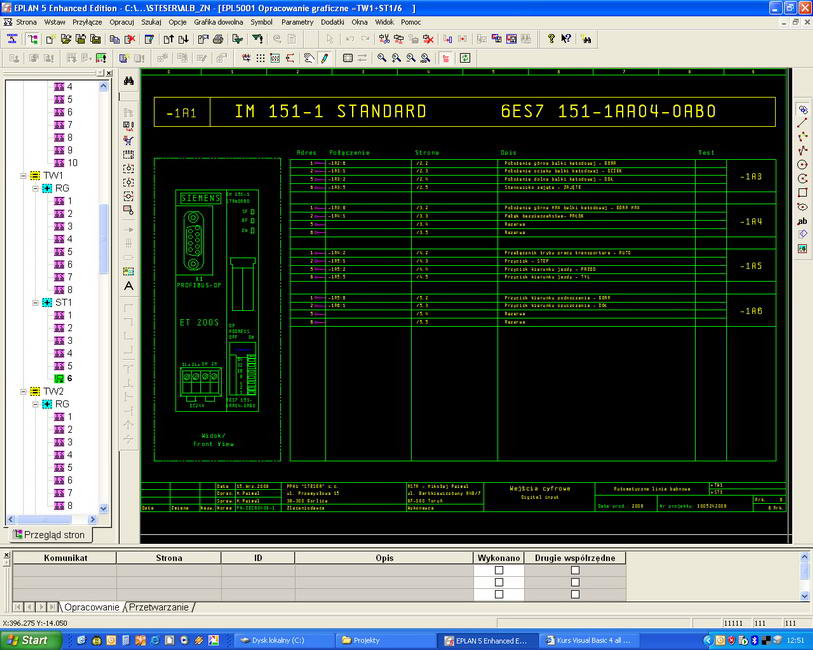Image resolution: width=813 pixels, height=650 pixels.
Task: Click the yellow help question mark icon
Action: [x=551, y=39]
